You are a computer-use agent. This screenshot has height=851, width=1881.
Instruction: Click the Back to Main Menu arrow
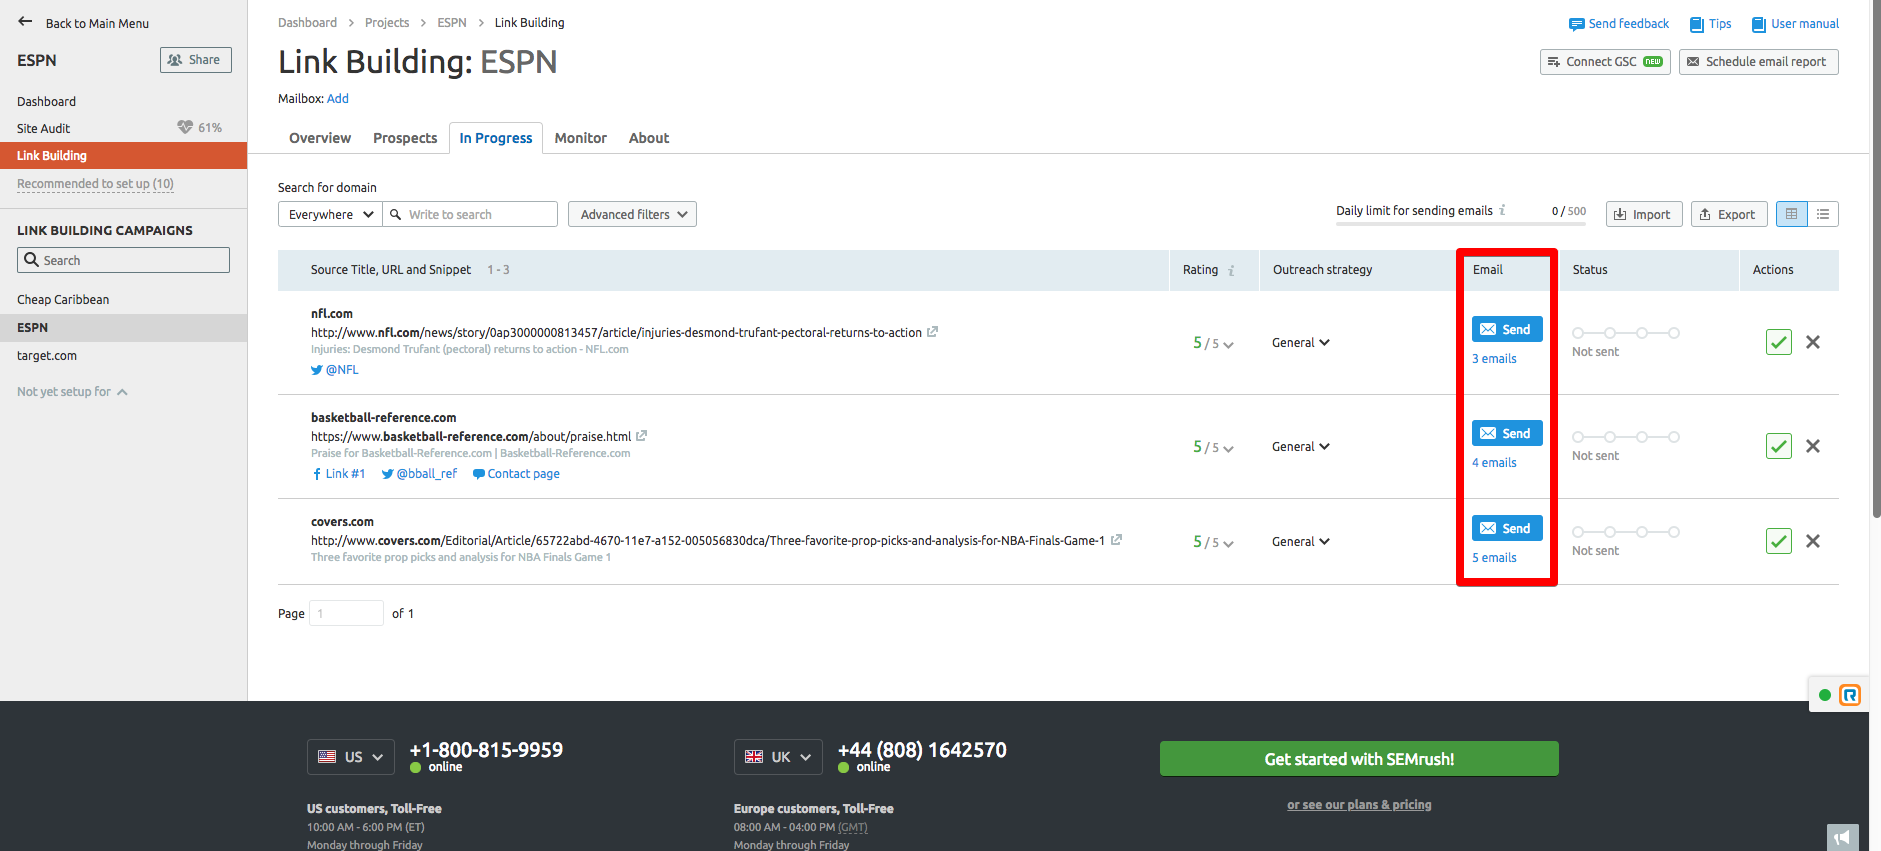[25, 21]
